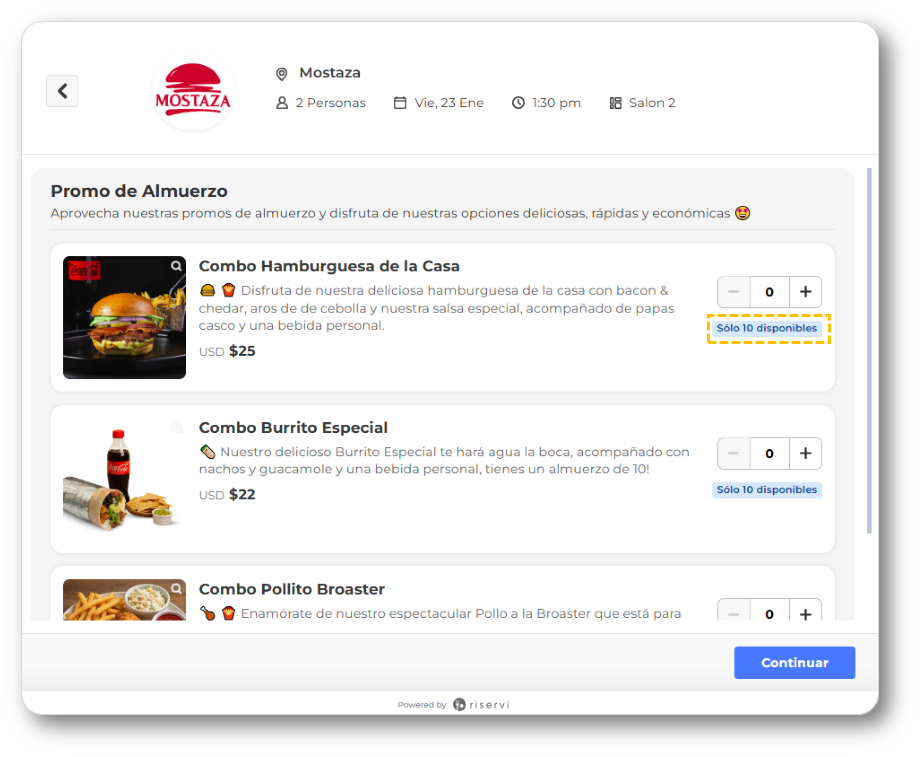Viewport: 921px width, 757px height.
Task: Click the riservi powered-by link
Action: click(480, 704)
